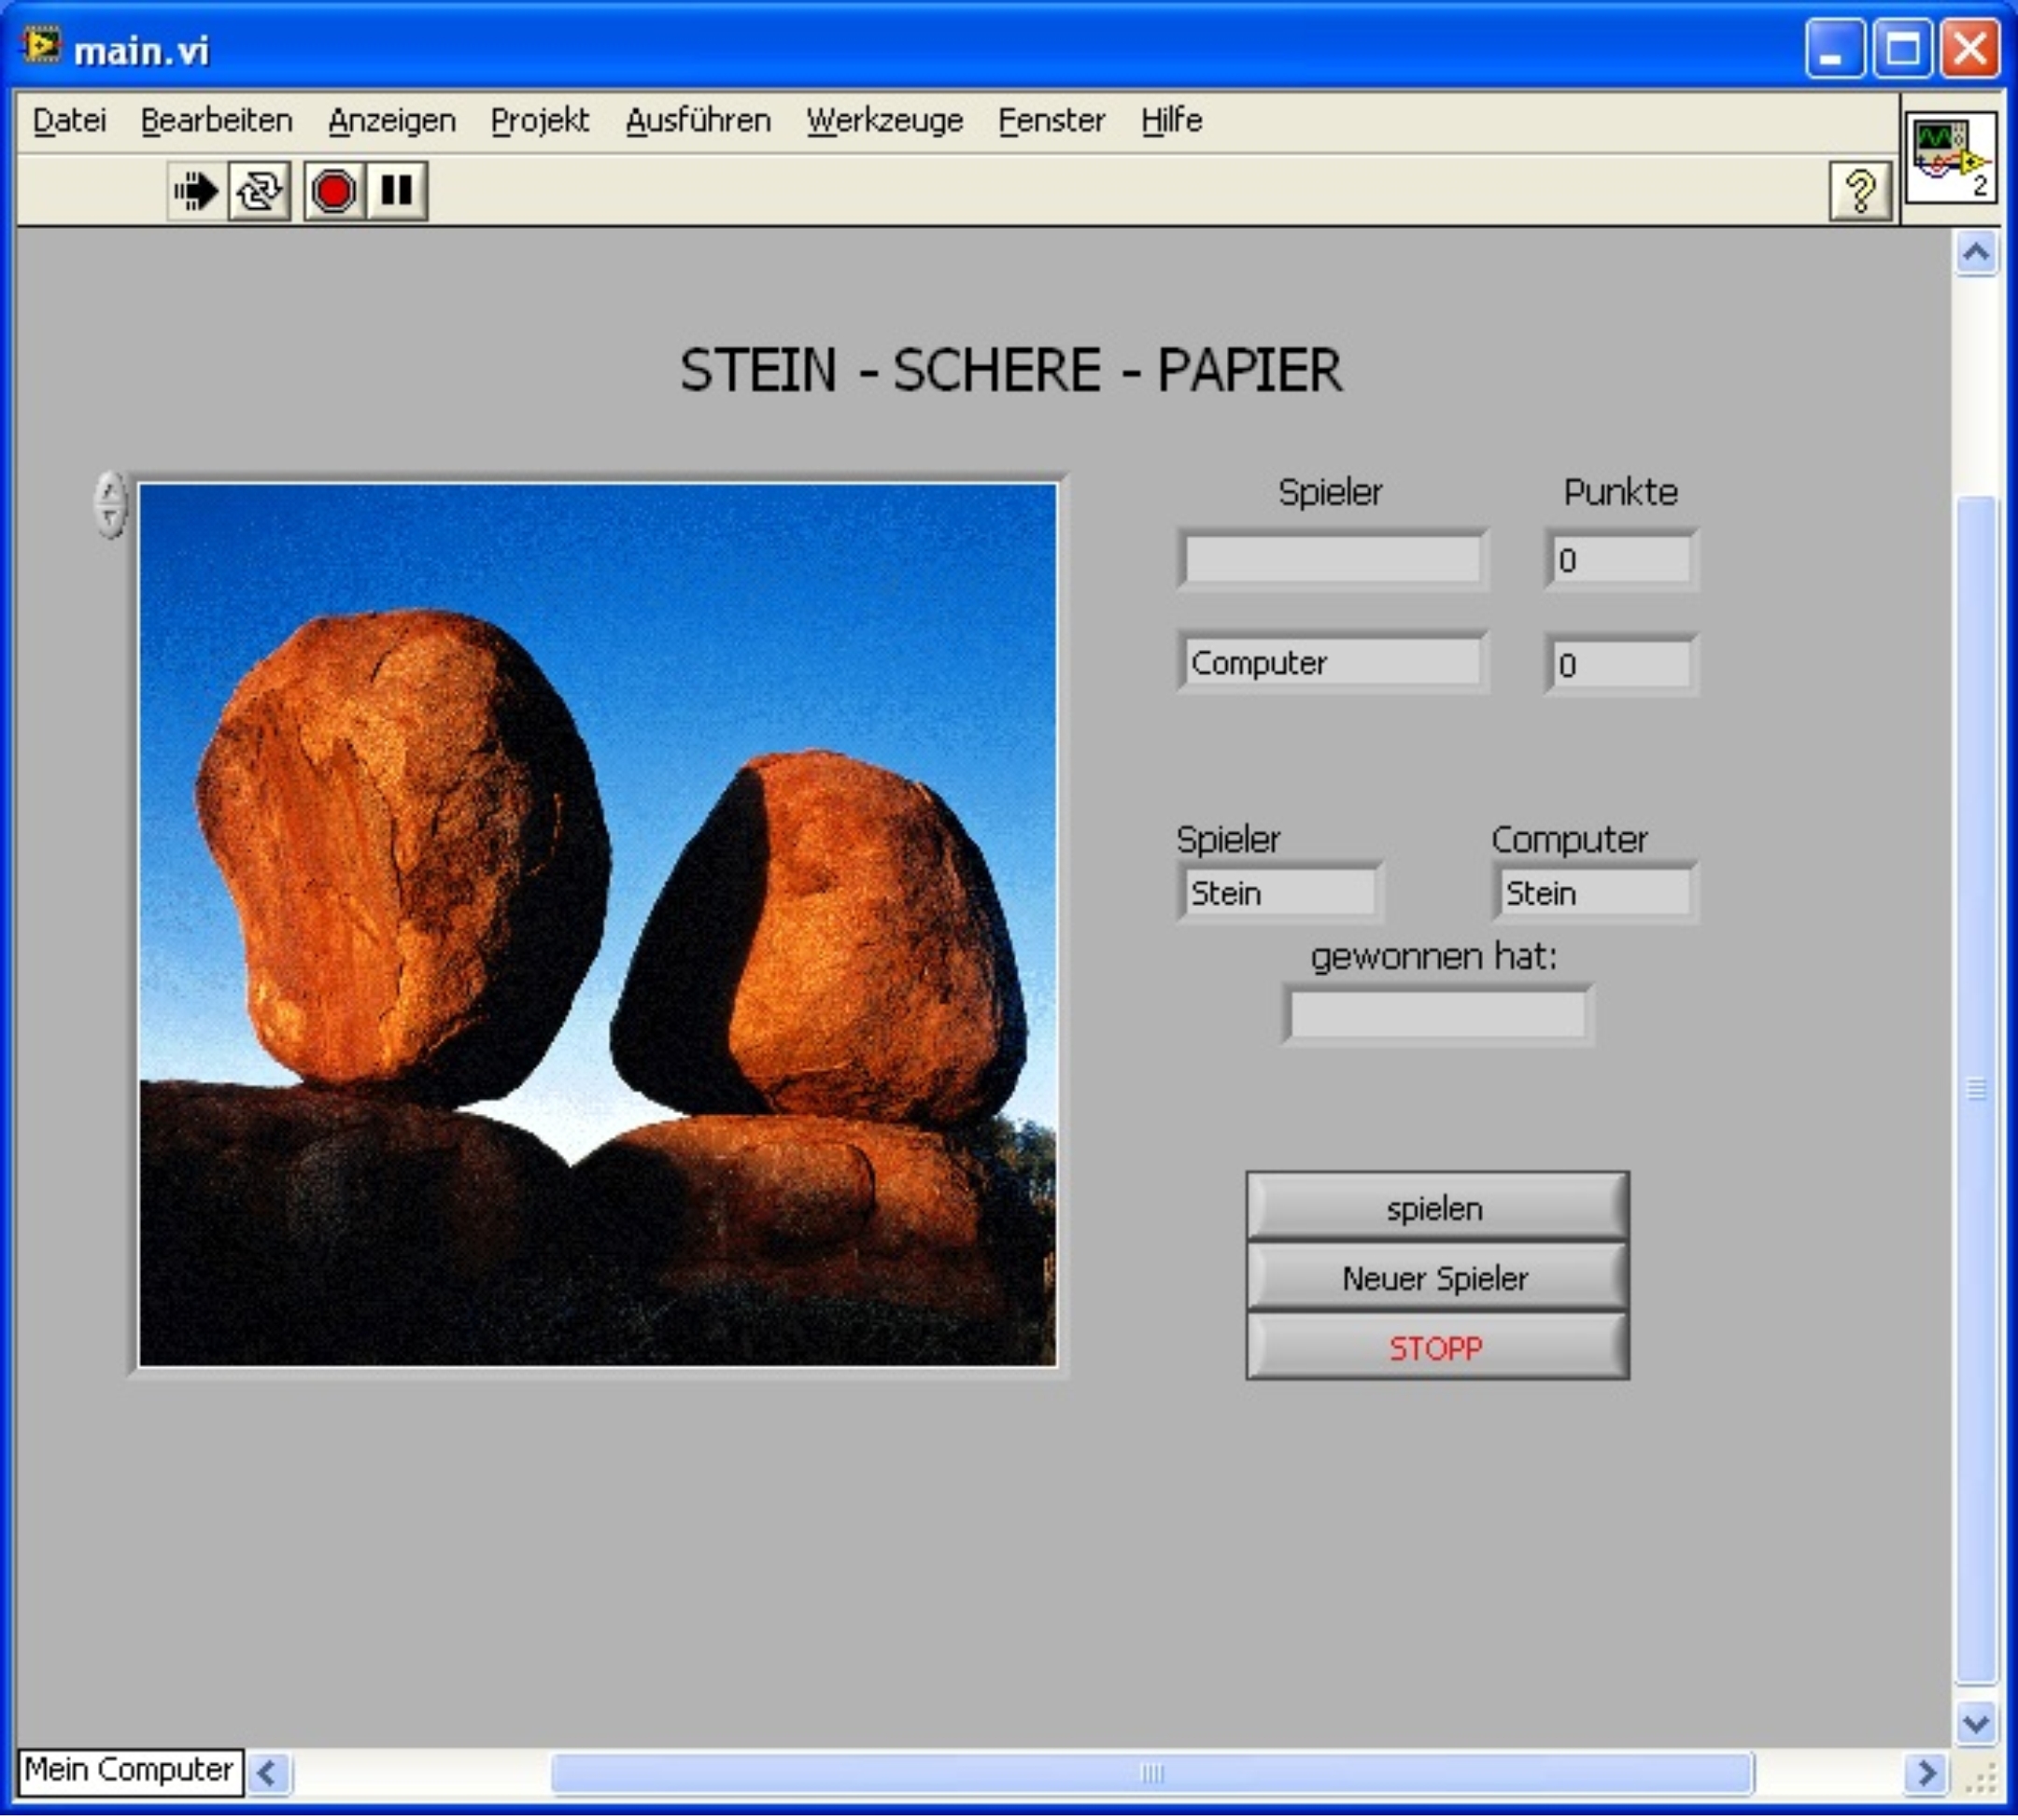Open the Ausführen menu
The height and width of the screenshot is (1820, 2018).
coord(698,121)
